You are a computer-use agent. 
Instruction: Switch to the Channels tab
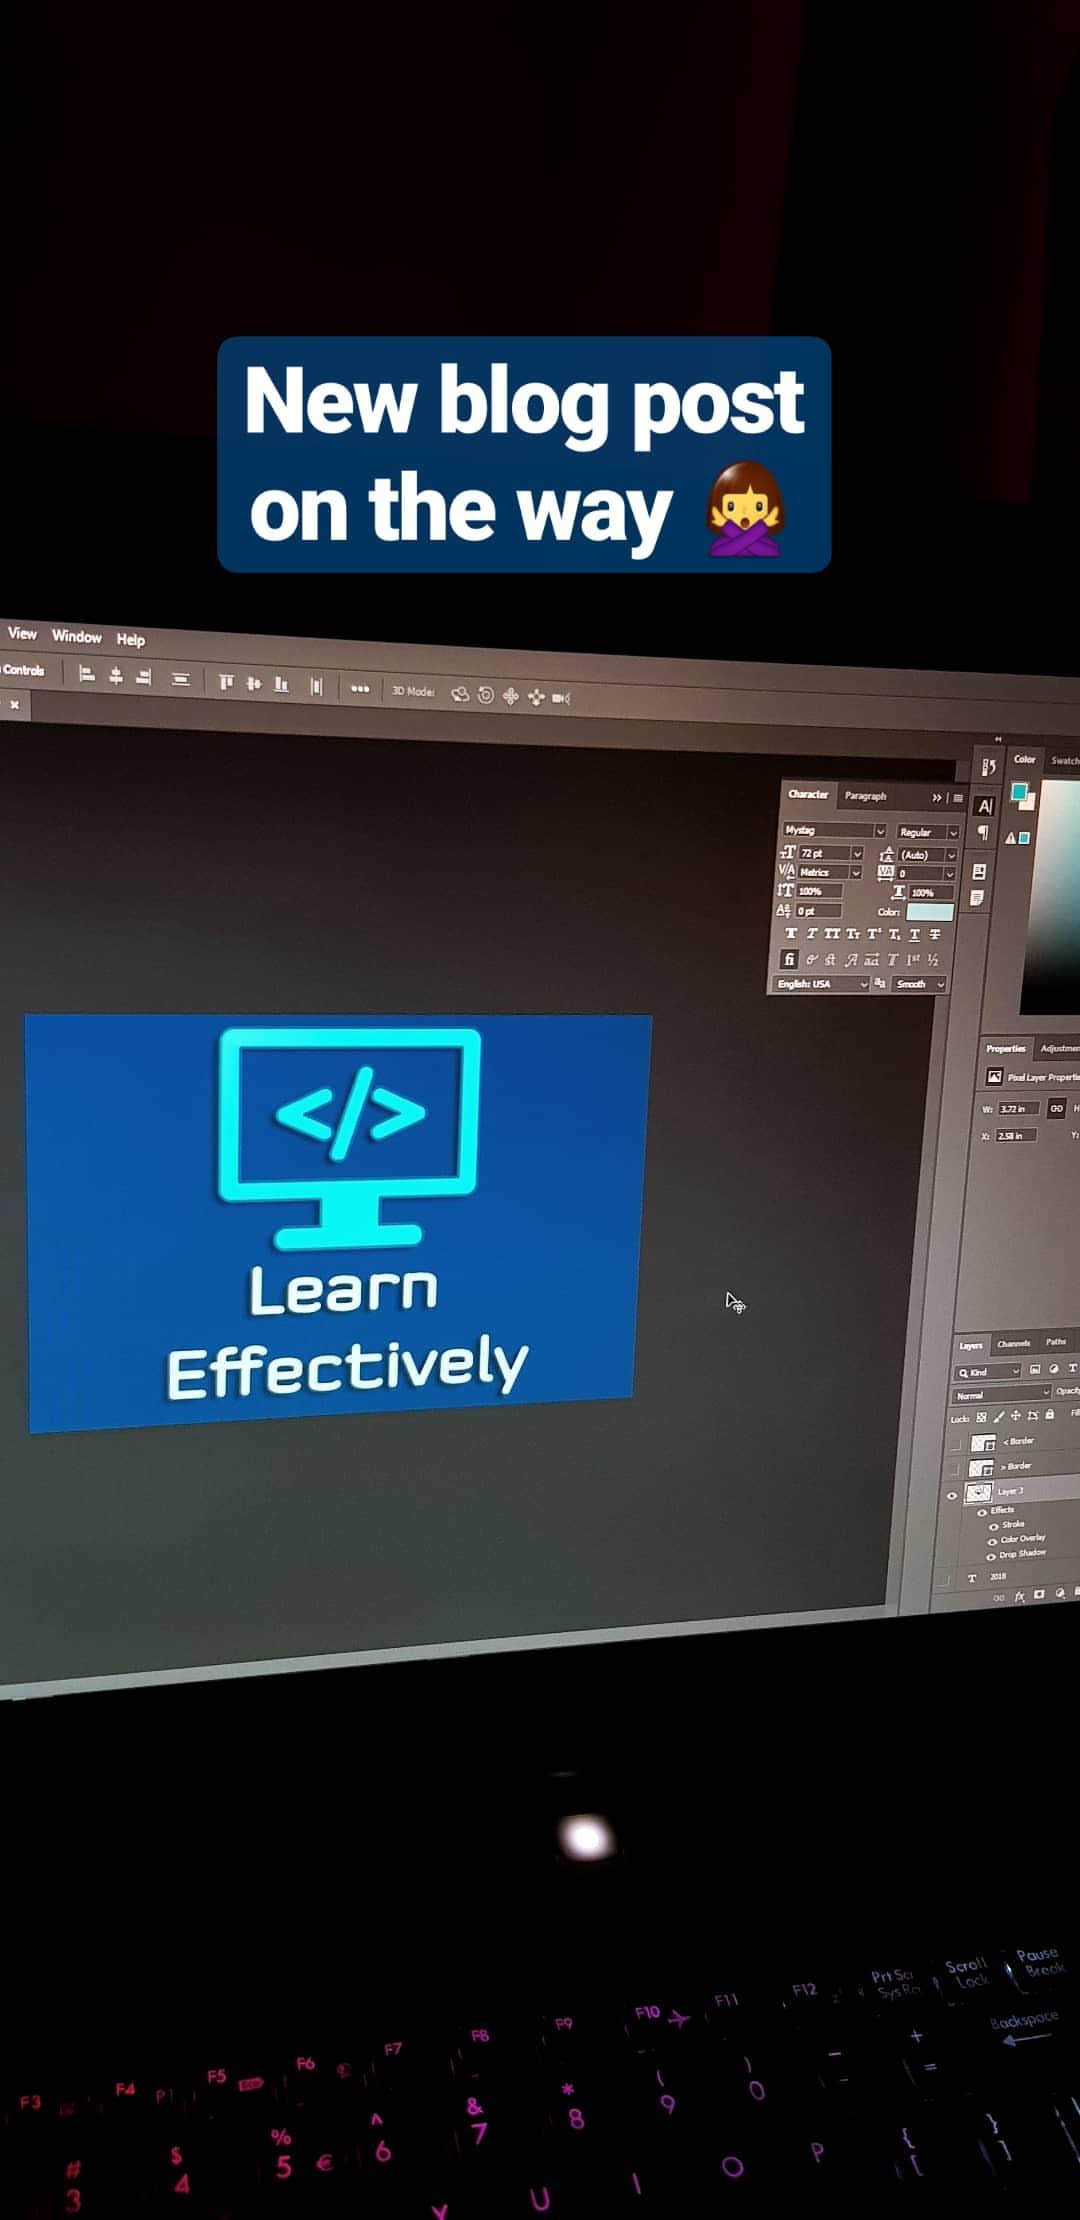click(x=1013, y=1343)
